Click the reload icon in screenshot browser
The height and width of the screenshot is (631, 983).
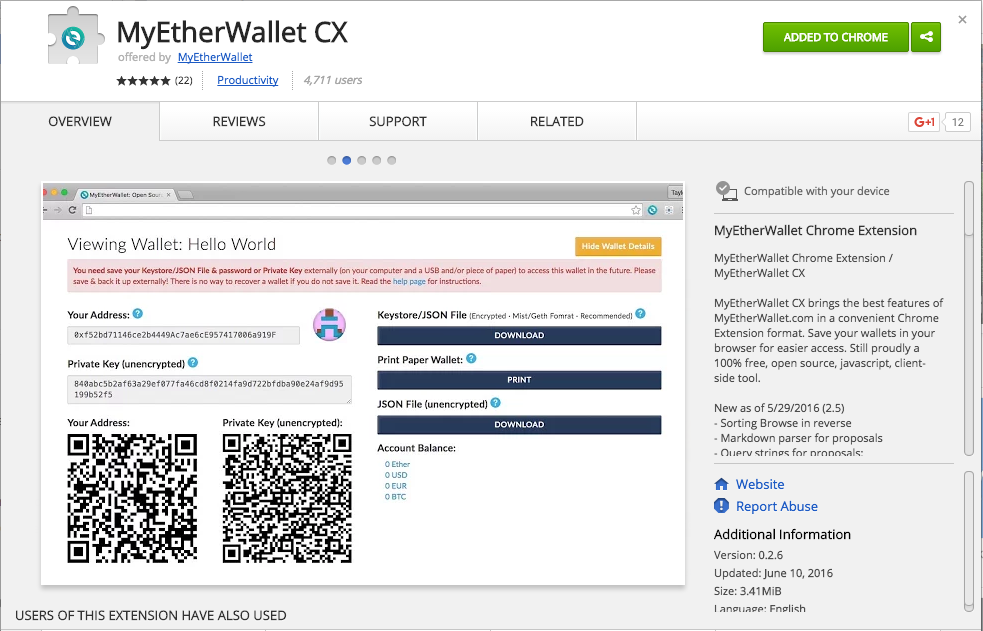coord(72,210)
